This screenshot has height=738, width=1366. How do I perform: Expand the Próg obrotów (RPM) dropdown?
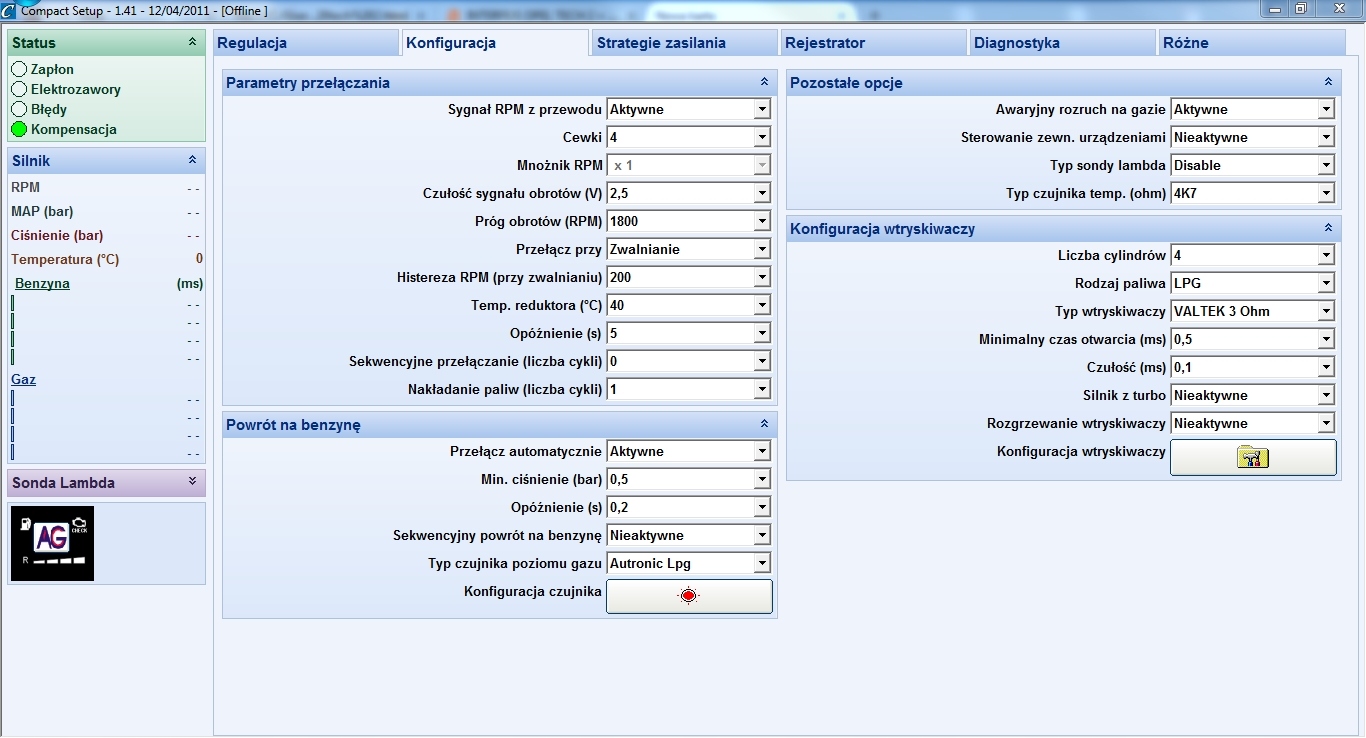coord(762,221)
